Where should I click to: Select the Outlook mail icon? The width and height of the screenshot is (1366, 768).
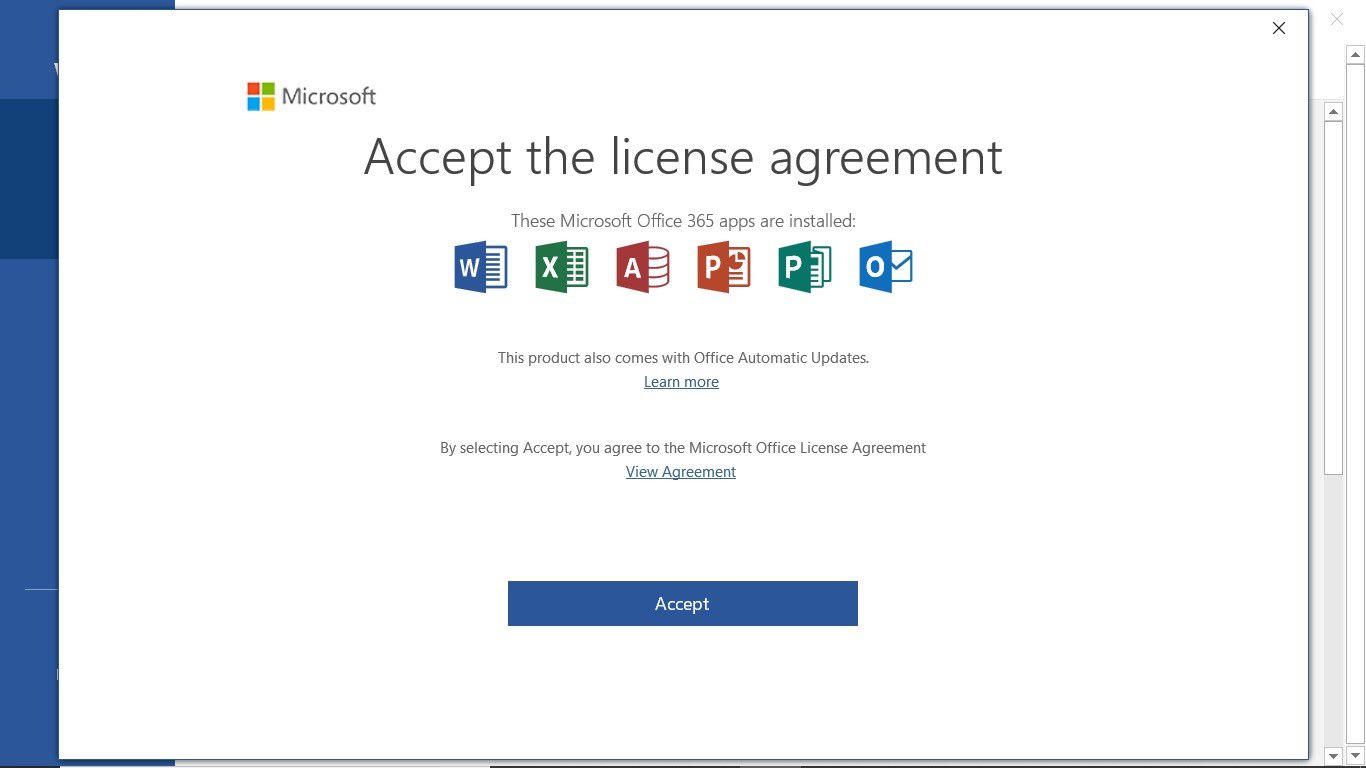[x=885, y=266]
